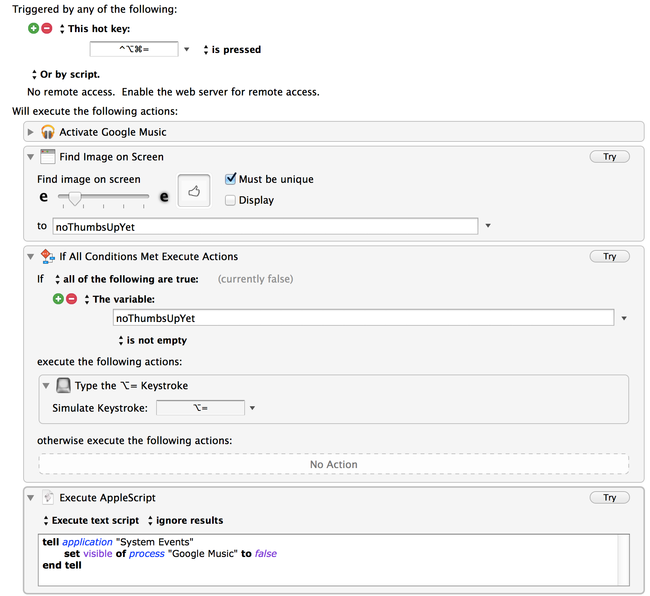
Task: Click the thumbs-up image well
Action: 194,190
